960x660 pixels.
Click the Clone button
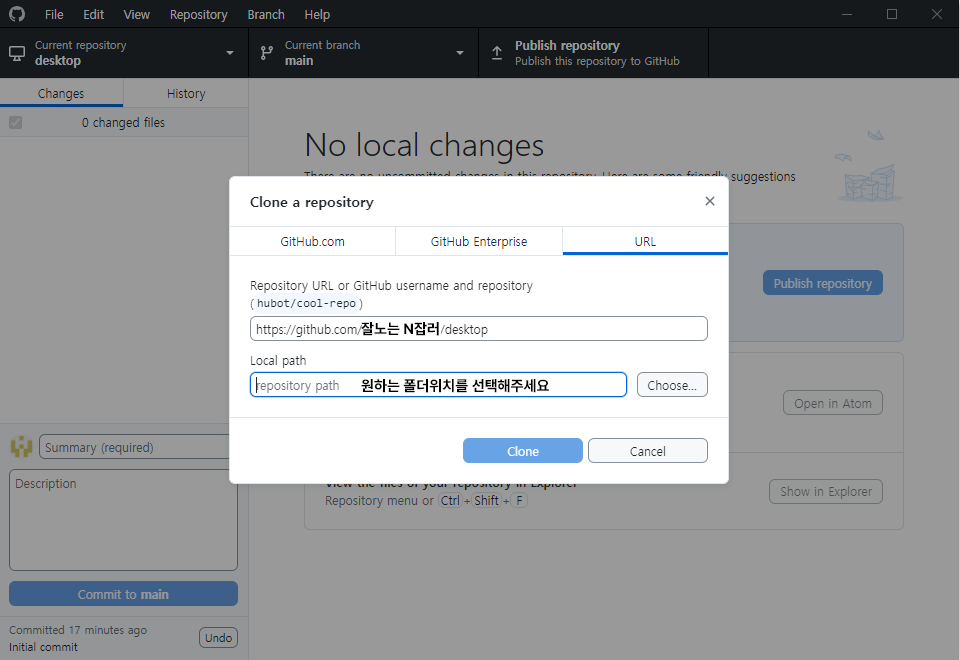coord(523,451)
